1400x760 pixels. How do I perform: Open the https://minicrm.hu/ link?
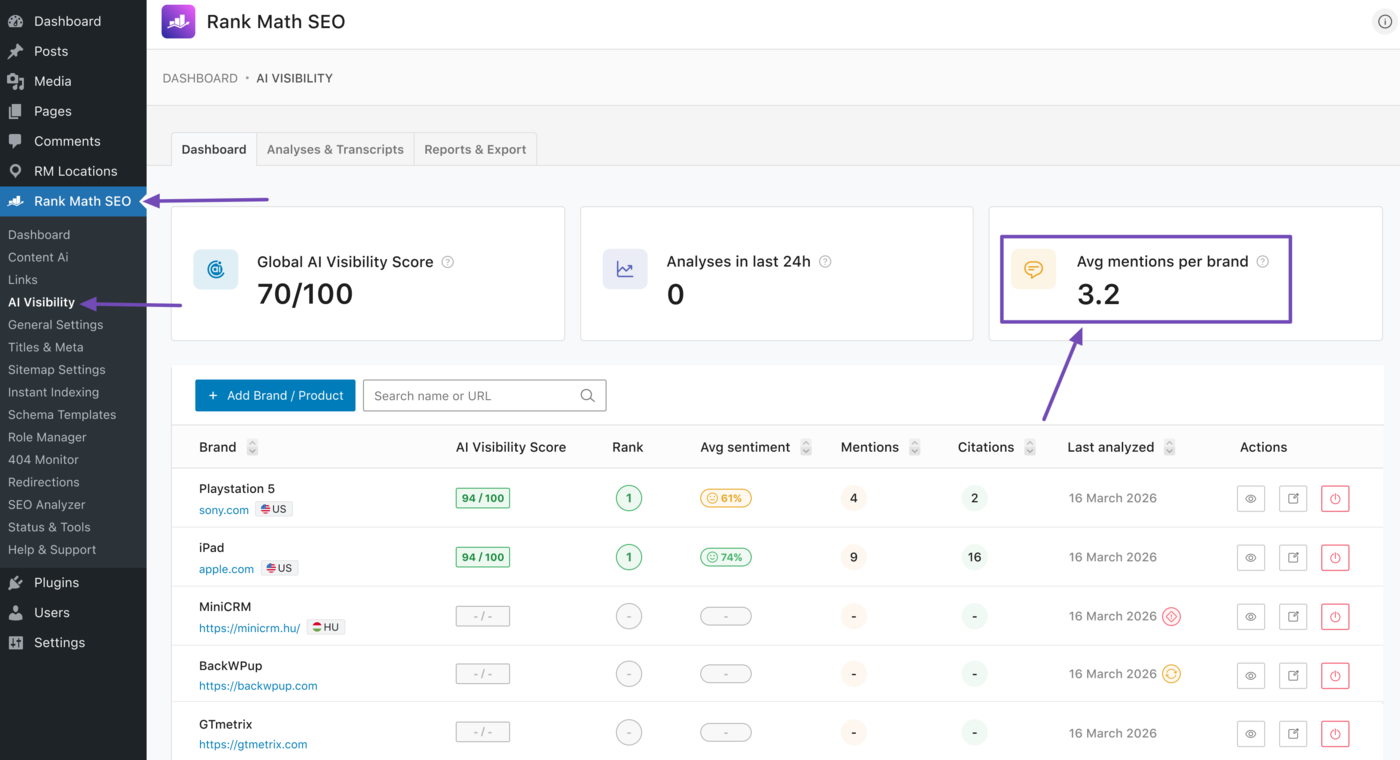coord(249,628)
